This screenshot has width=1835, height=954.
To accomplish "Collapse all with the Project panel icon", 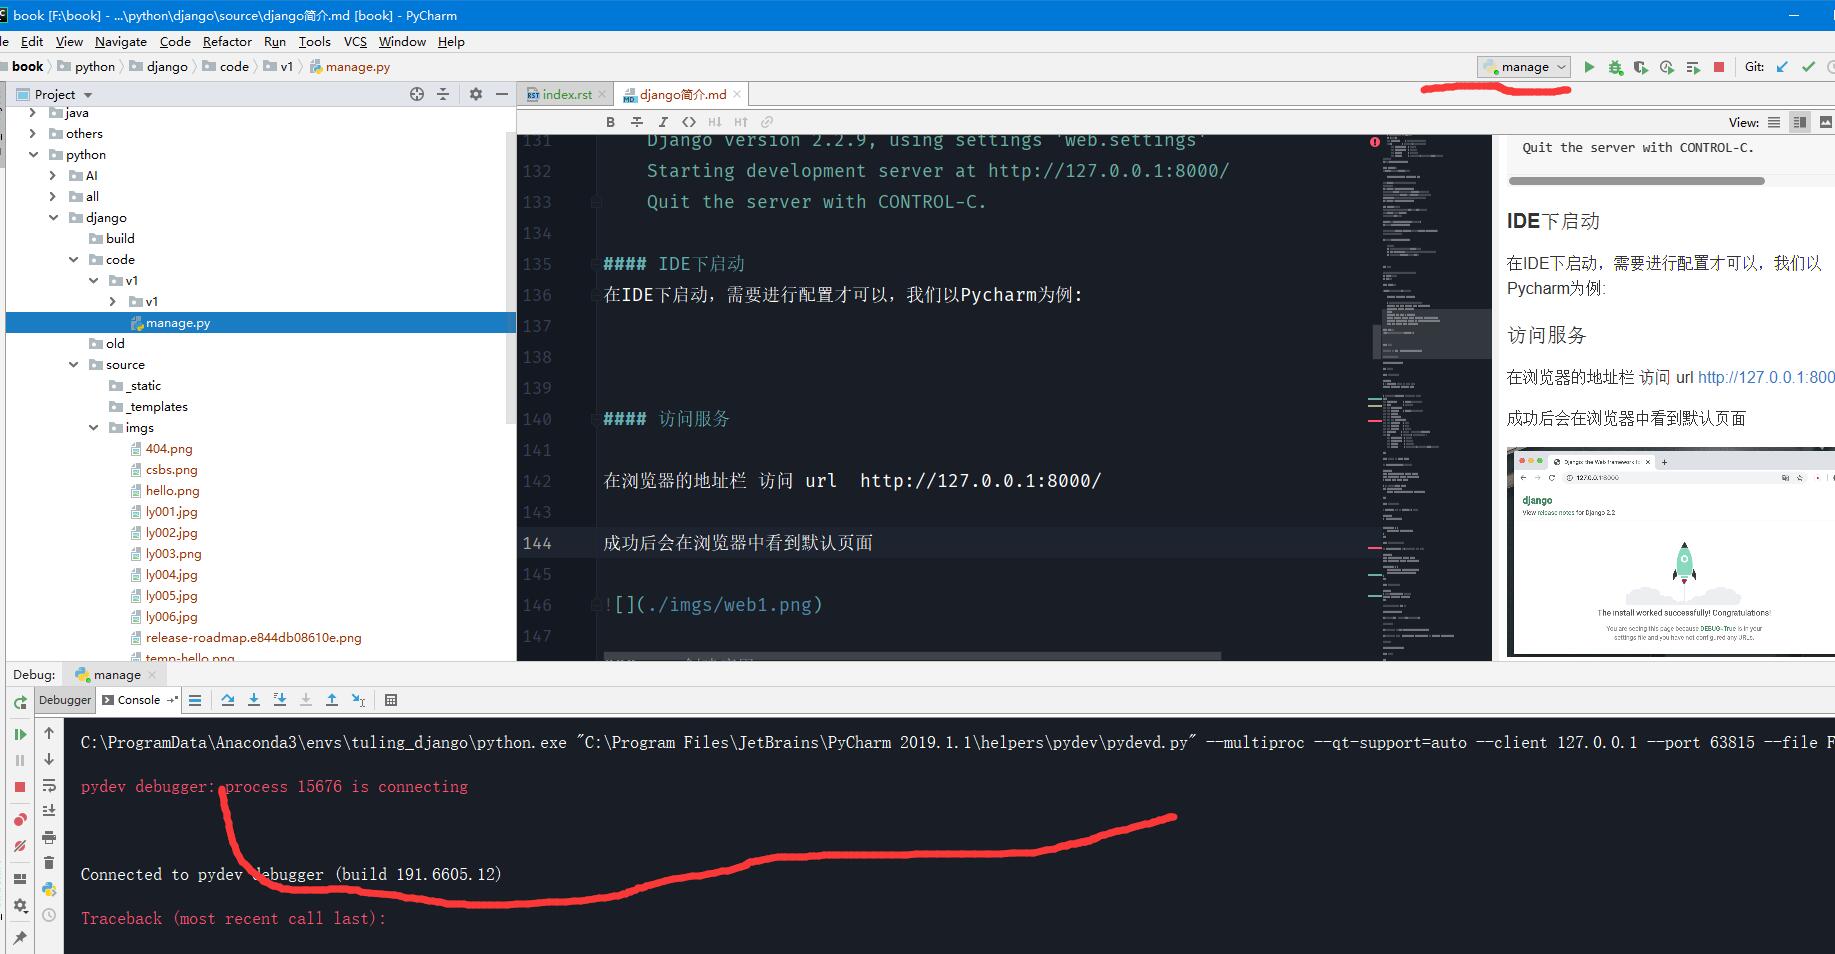I will pos(443,94).
